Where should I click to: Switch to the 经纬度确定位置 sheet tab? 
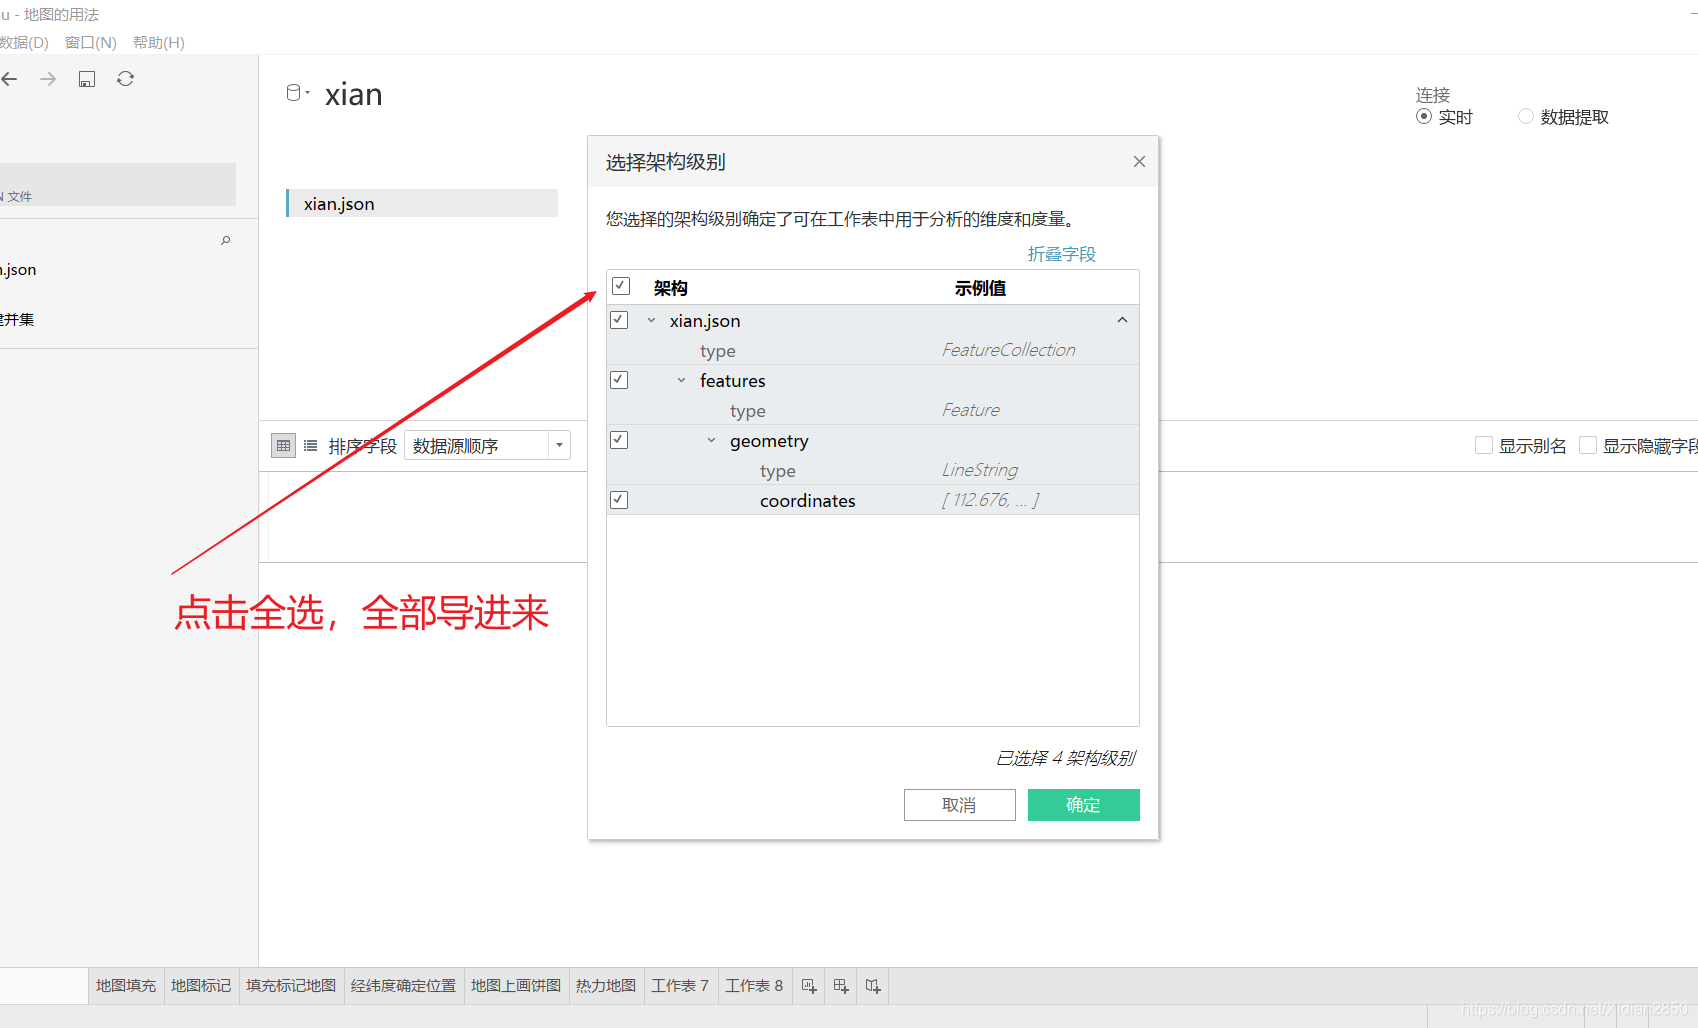[404, 986]
